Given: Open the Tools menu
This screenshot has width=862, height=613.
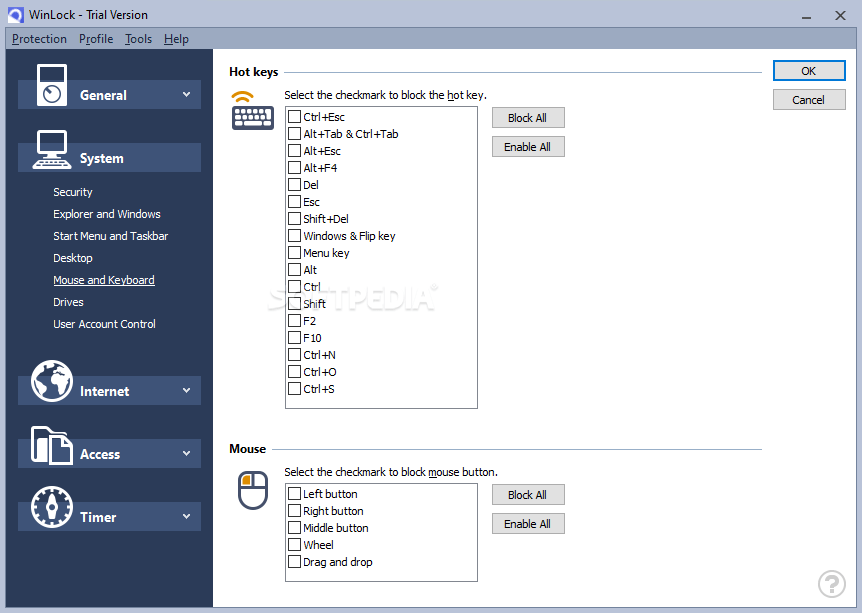Looking at the screenshot, I should pyautogui.click(x=138, y=39).
